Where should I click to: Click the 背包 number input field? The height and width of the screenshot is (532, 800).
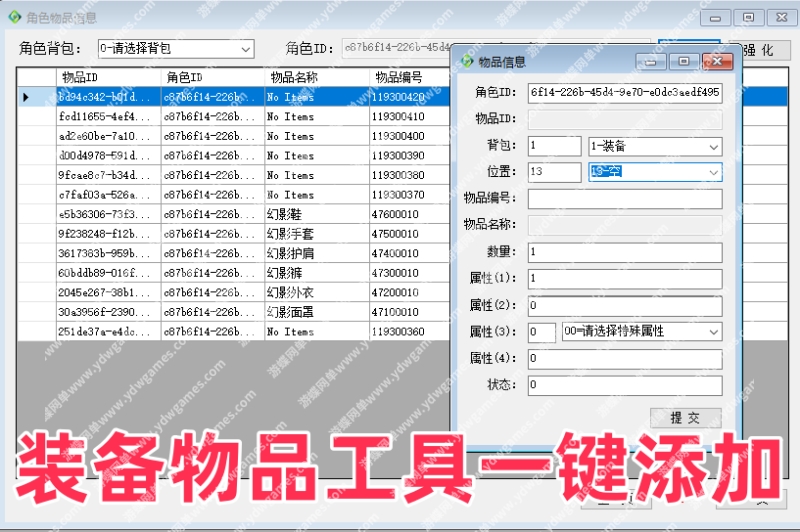tap(555, 146)
